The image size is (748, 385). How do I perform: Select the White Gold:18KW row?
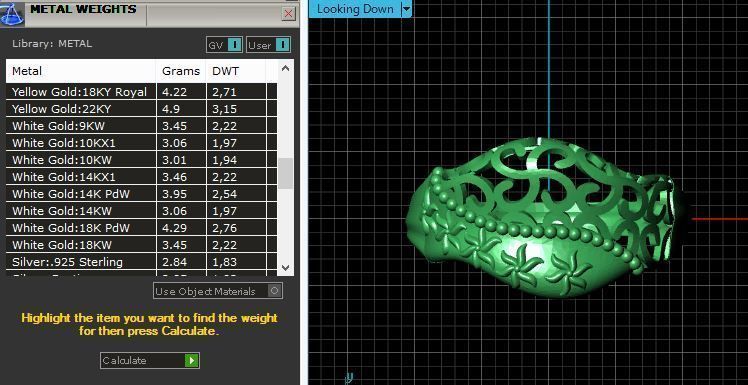point(141,245)
